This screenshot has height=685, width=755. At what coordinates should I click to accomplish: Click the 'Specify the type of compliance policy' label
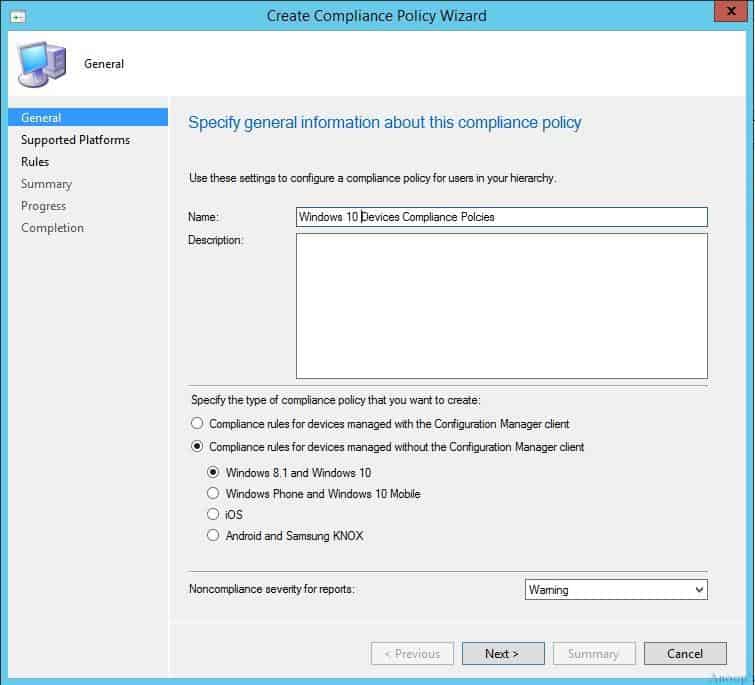336,400
